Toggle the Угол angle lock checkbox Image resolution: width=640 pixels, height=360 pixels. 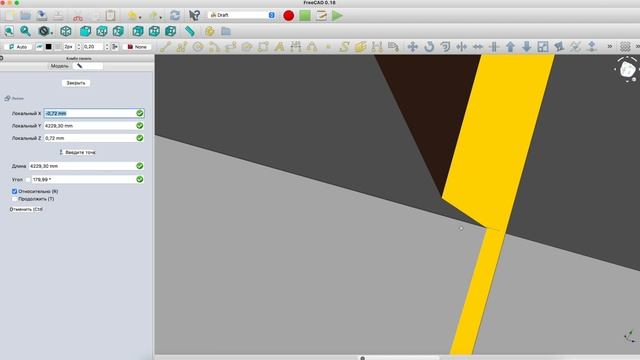(28, 180)
